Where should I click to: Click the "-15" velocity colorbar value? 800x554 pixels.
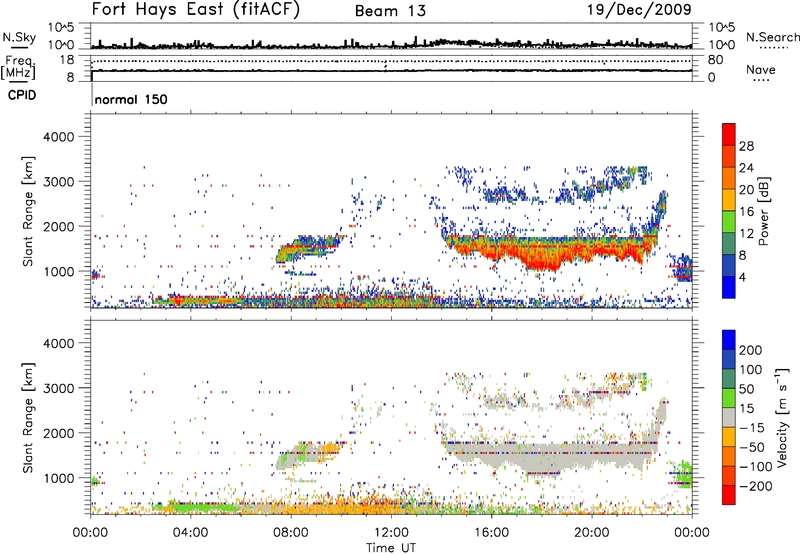(752, 428)
